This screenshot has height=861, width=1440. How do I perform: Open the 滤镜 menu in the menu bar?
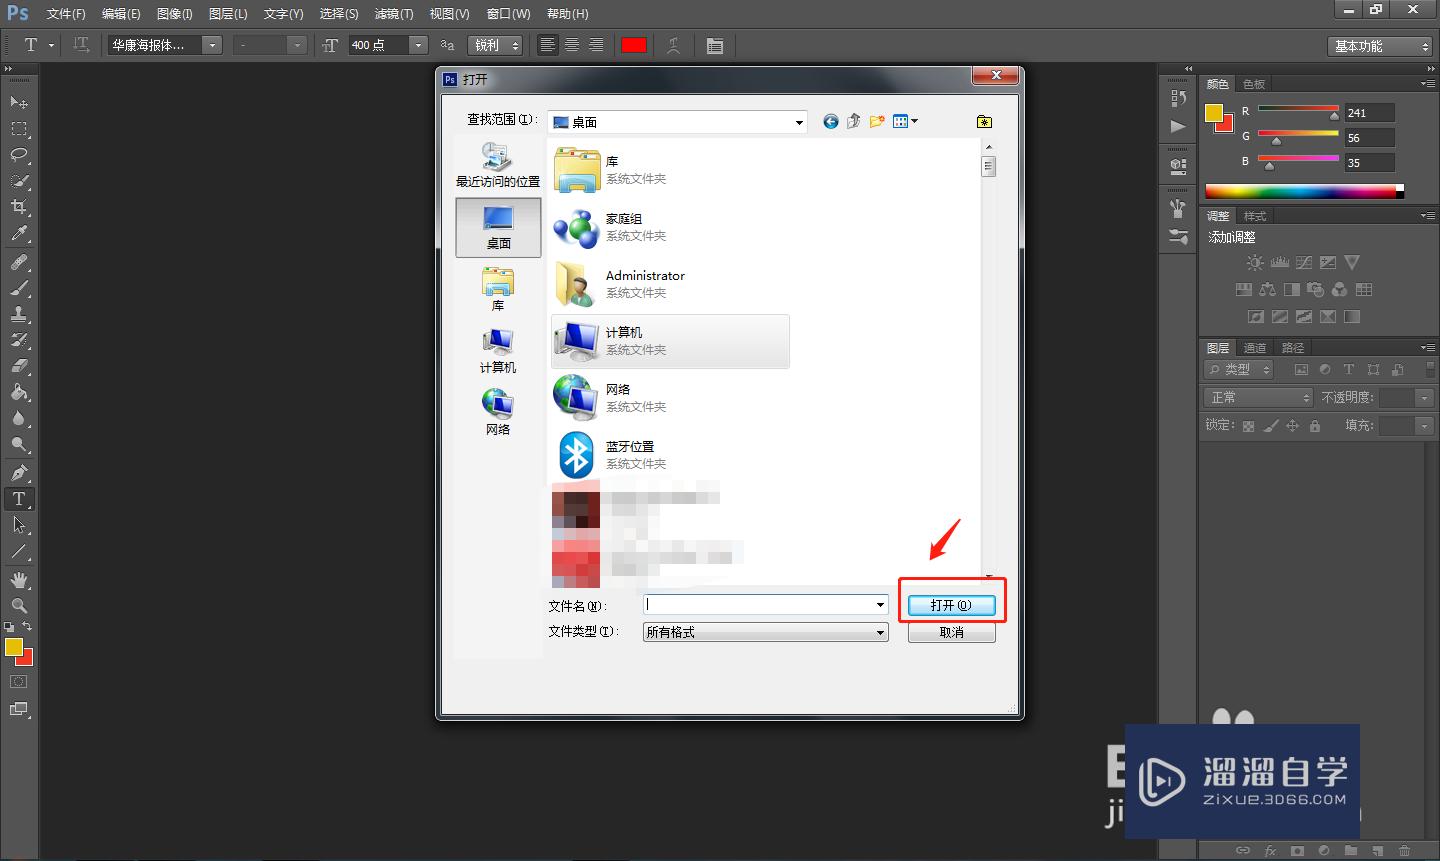(x=394, y=13)
